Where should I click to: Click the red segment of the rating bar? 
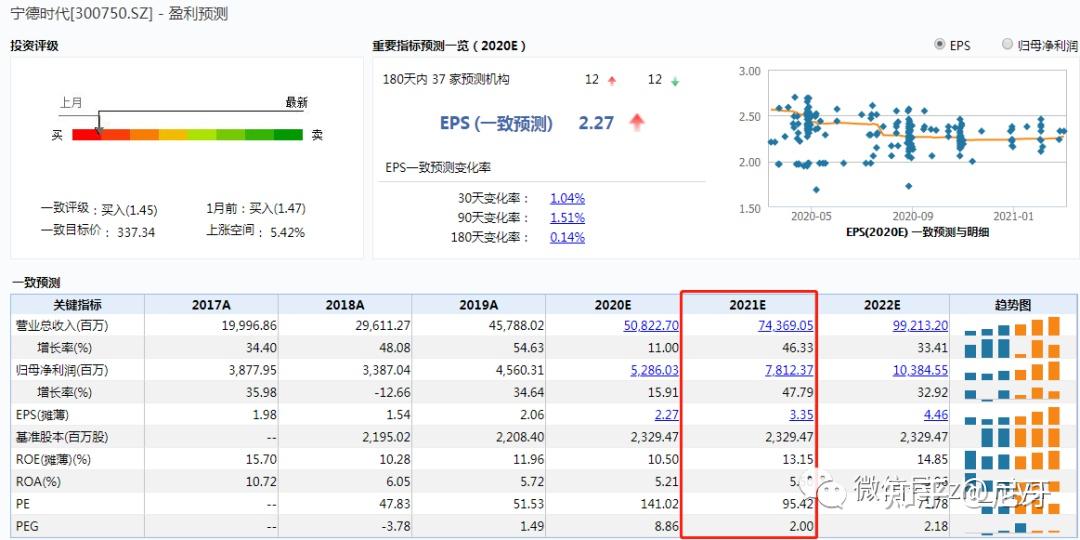86,134
